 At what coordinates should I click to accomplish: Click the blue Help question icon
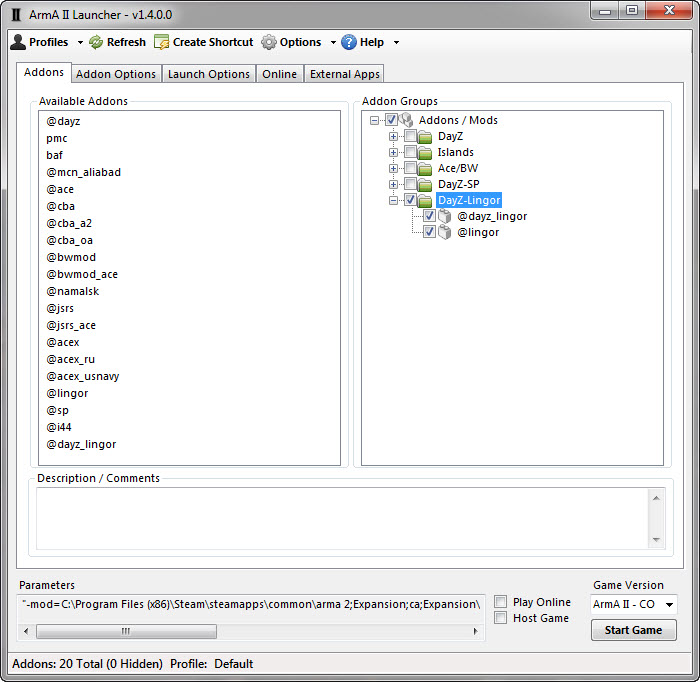[349, 42]
